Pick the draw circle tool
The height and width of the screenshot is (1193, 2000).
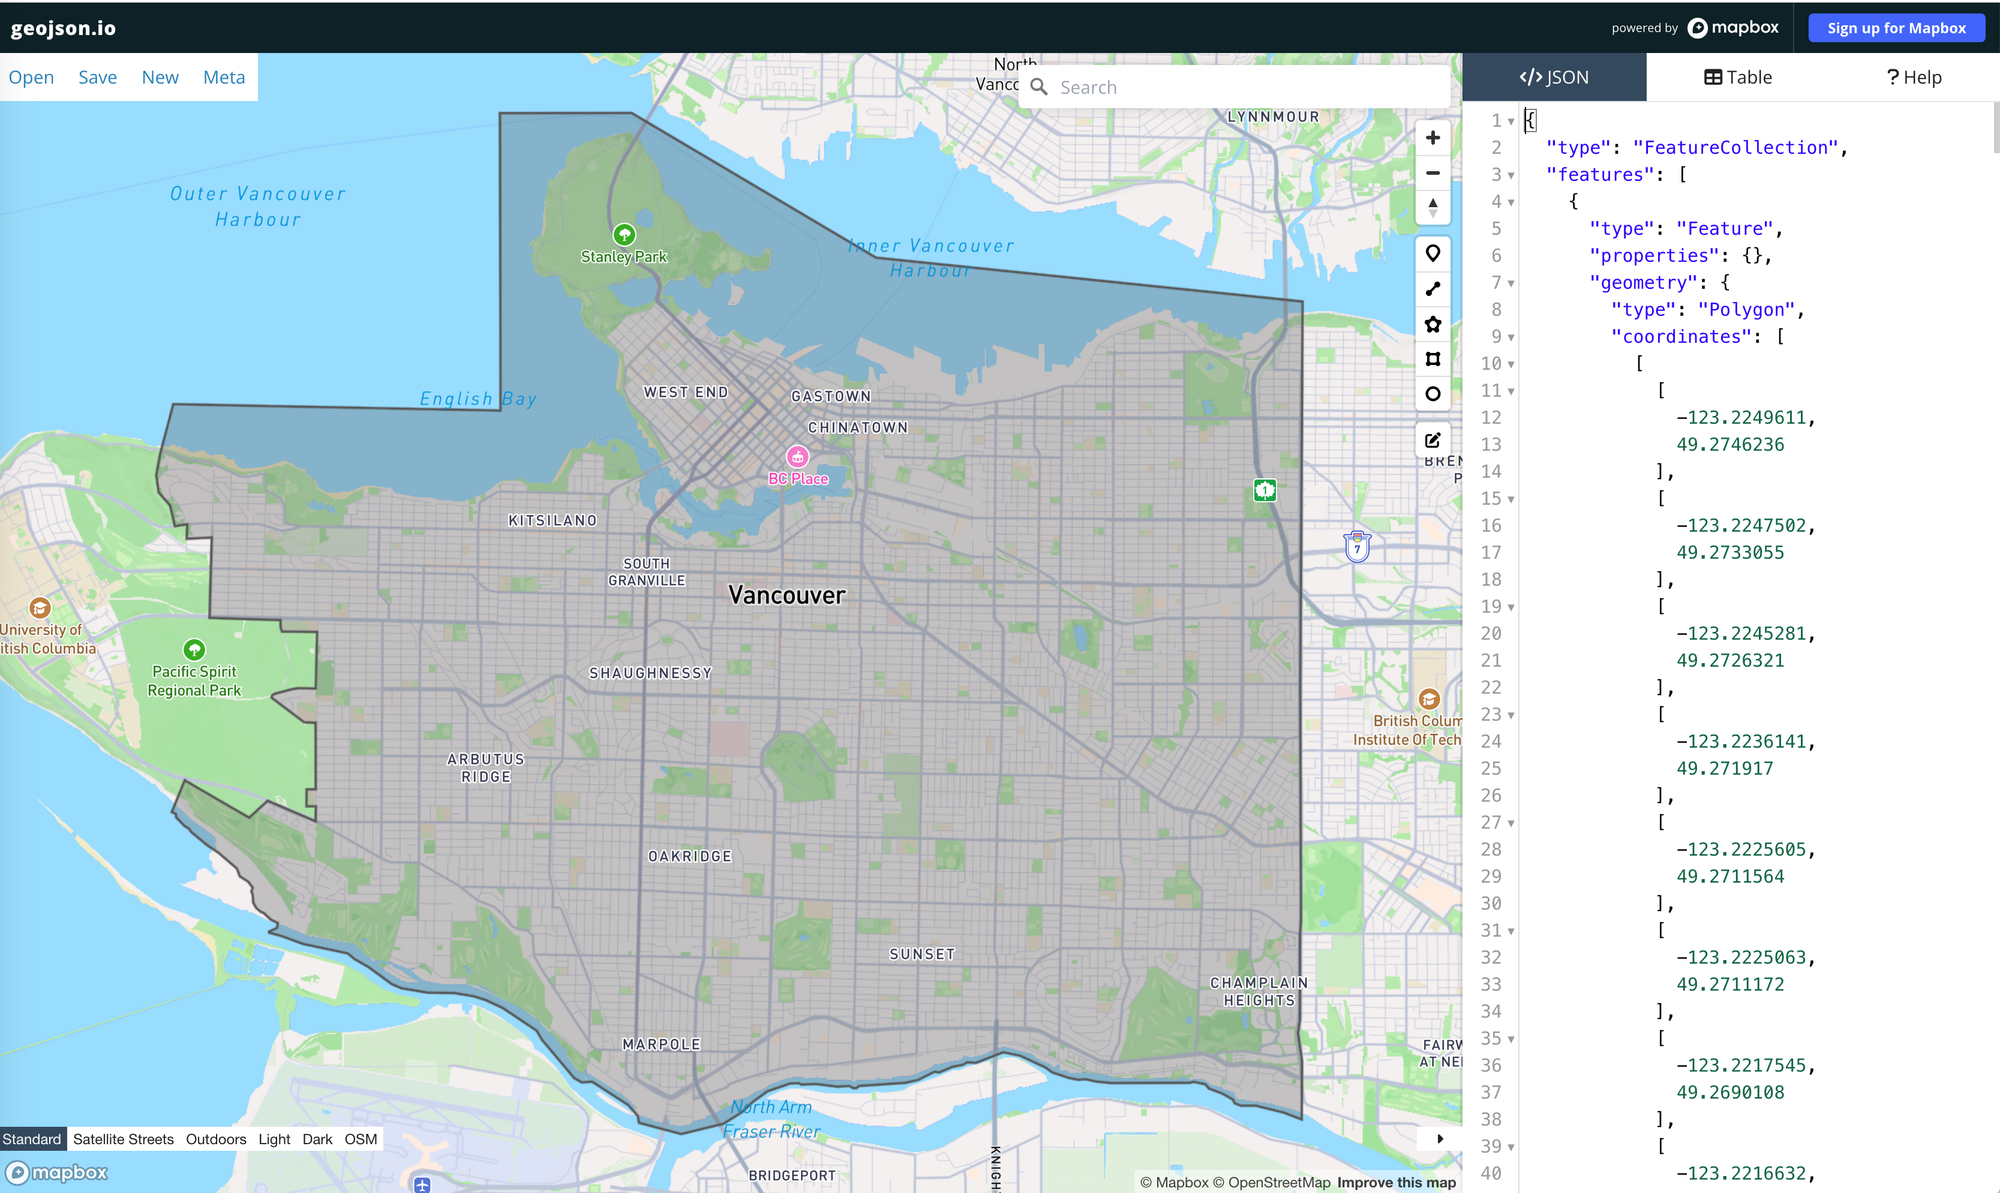[x=1433, y=394]
